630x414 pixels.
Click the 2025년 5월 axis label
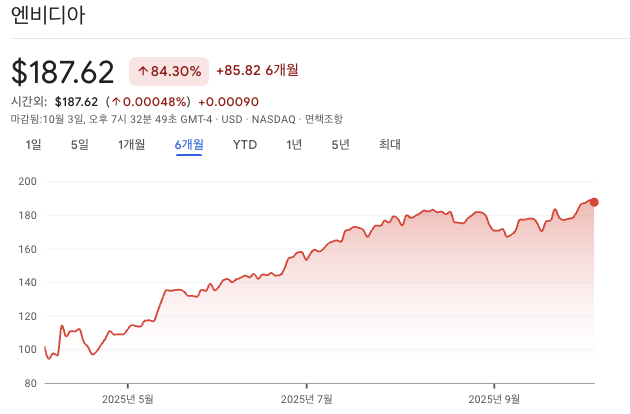click(128, 399)
